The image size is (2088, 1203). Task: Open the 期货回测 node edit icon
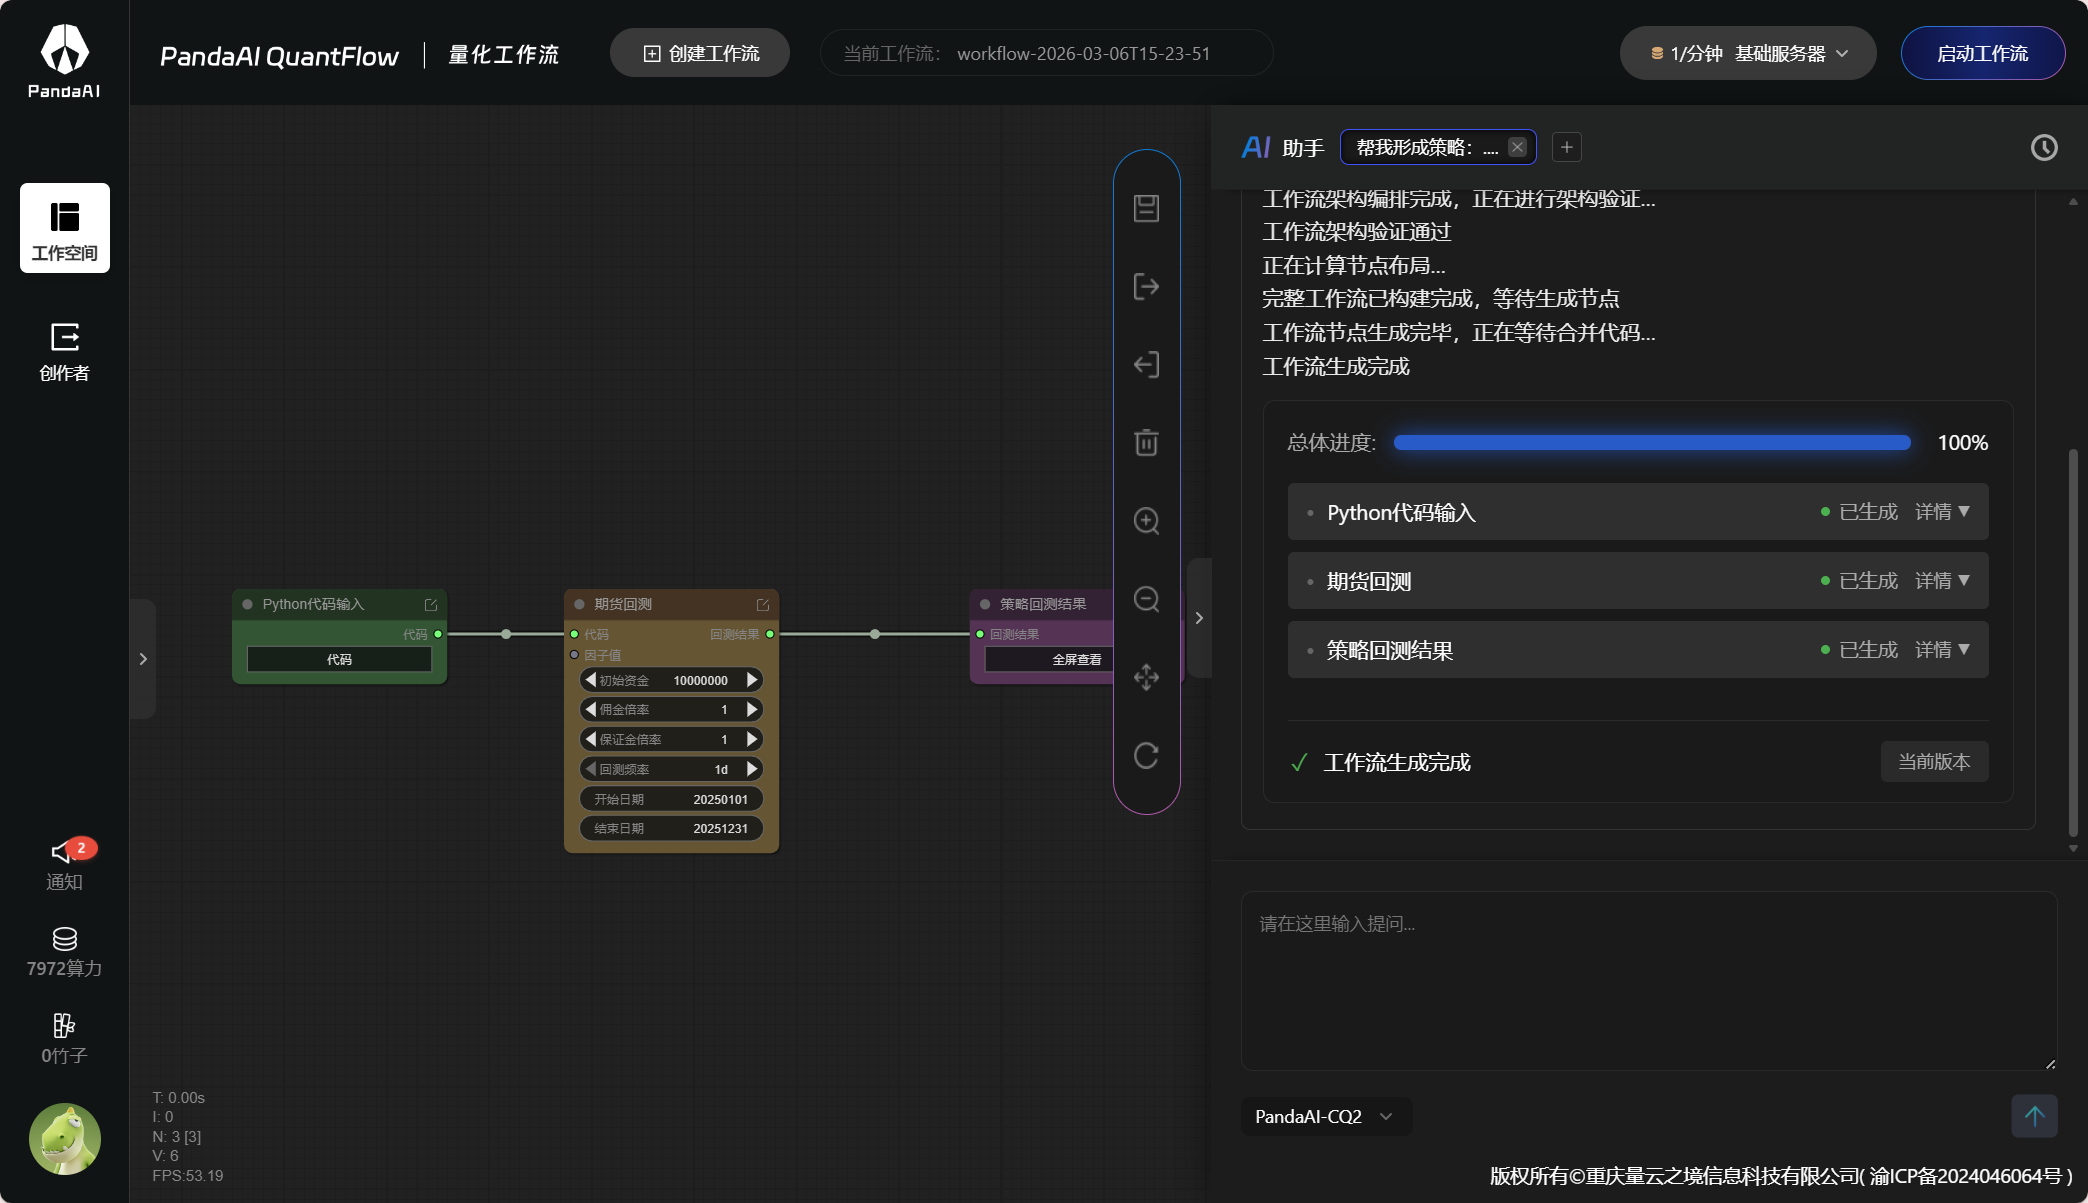(763, 605)
